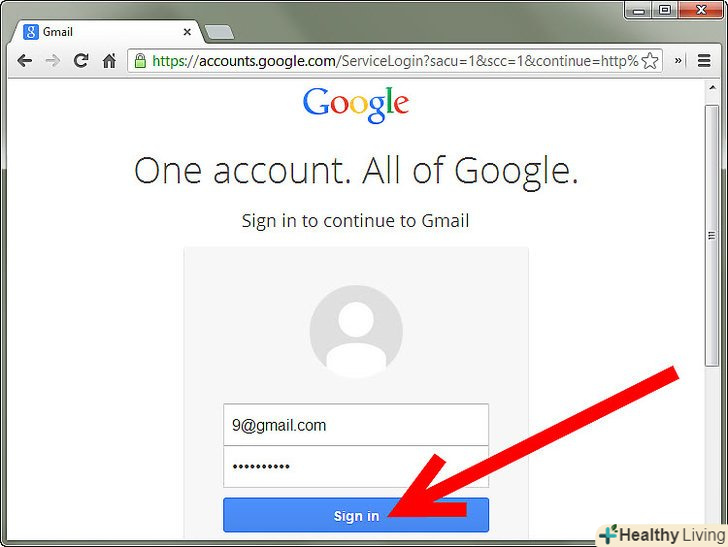
Task: Click the Google logo
Action: [356, 104]
